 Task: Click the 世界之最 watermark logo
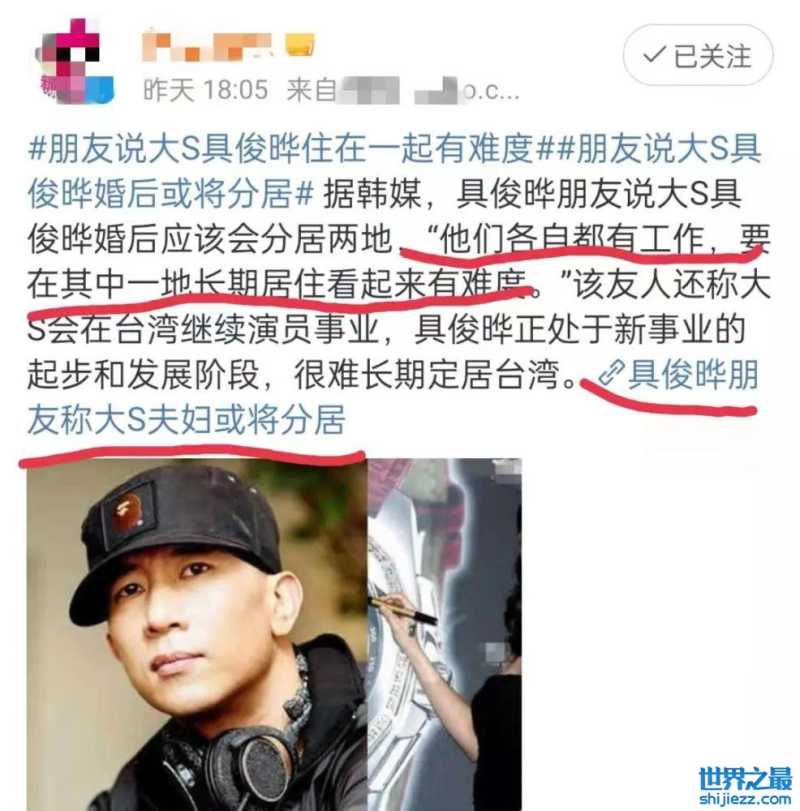[x=745, y=779]
